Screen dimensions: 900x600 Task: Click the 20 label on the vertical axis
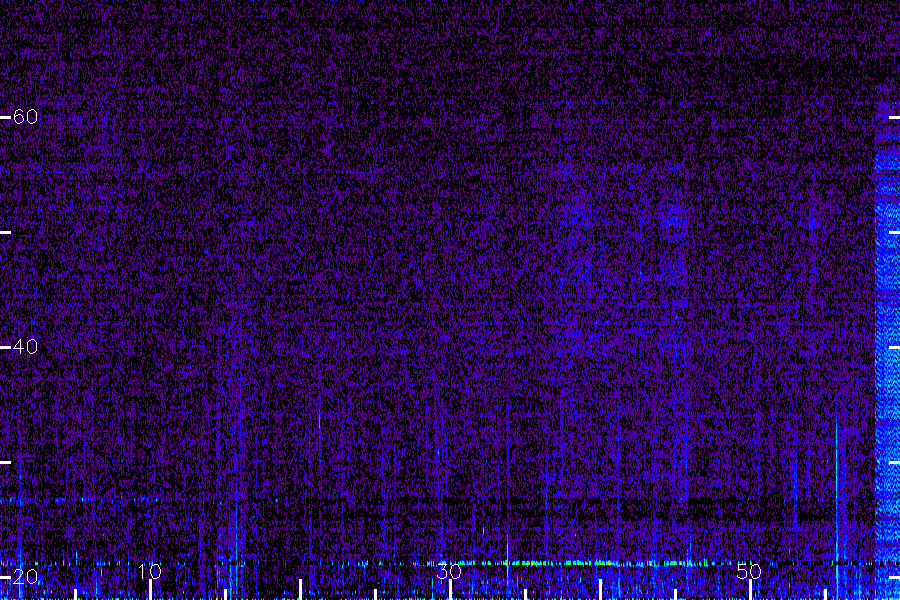coord(25,576)
